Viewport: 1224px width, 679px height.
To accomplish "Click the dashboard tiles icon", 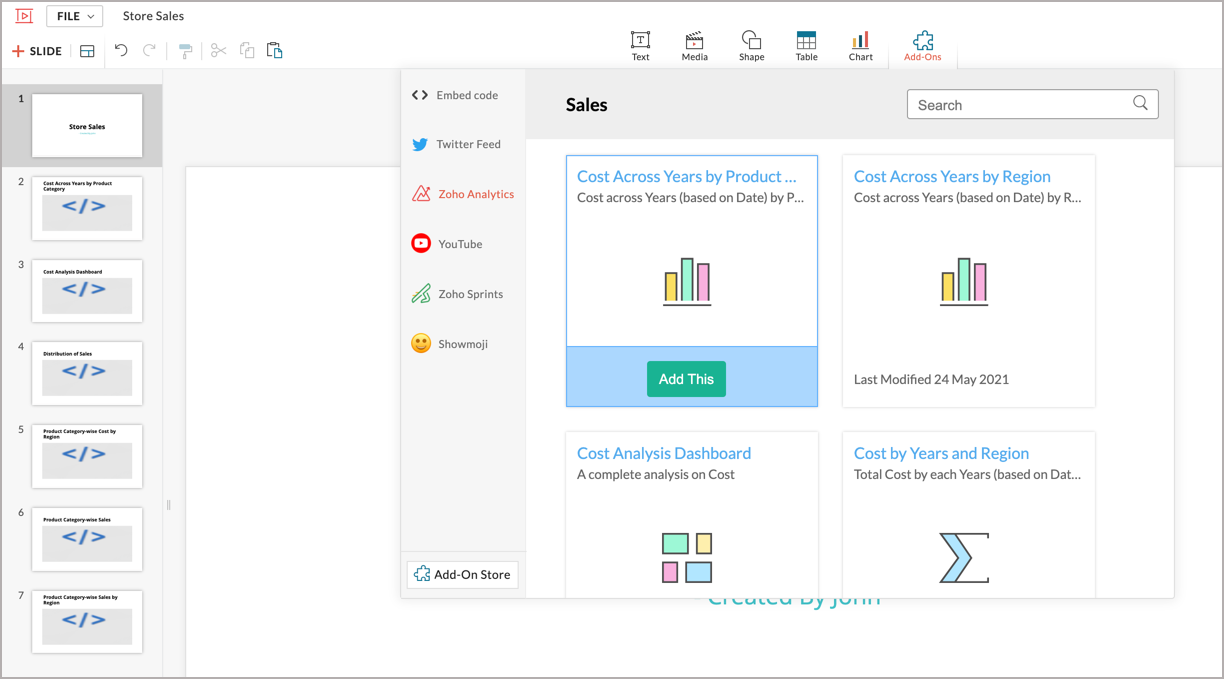I will (x=687, y=558).
